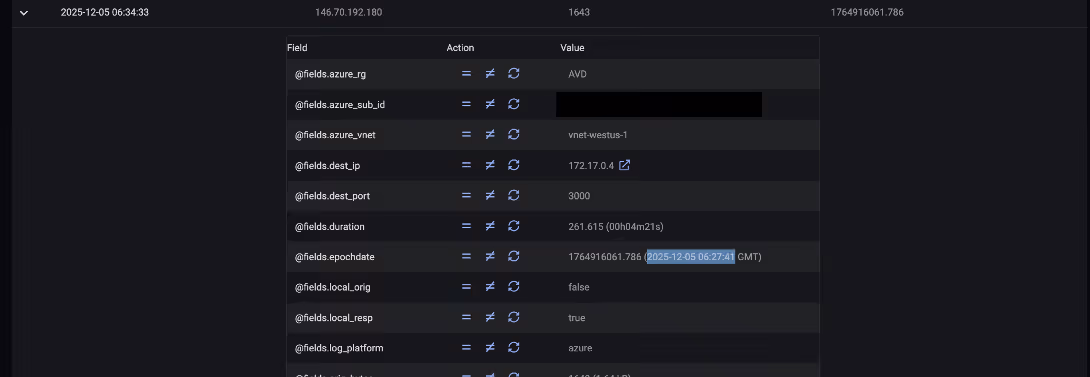The image size is (1090, 377).
Task: Click not-equal filter icon for @fields.local_resp
Action: click(x=490, y=318)
